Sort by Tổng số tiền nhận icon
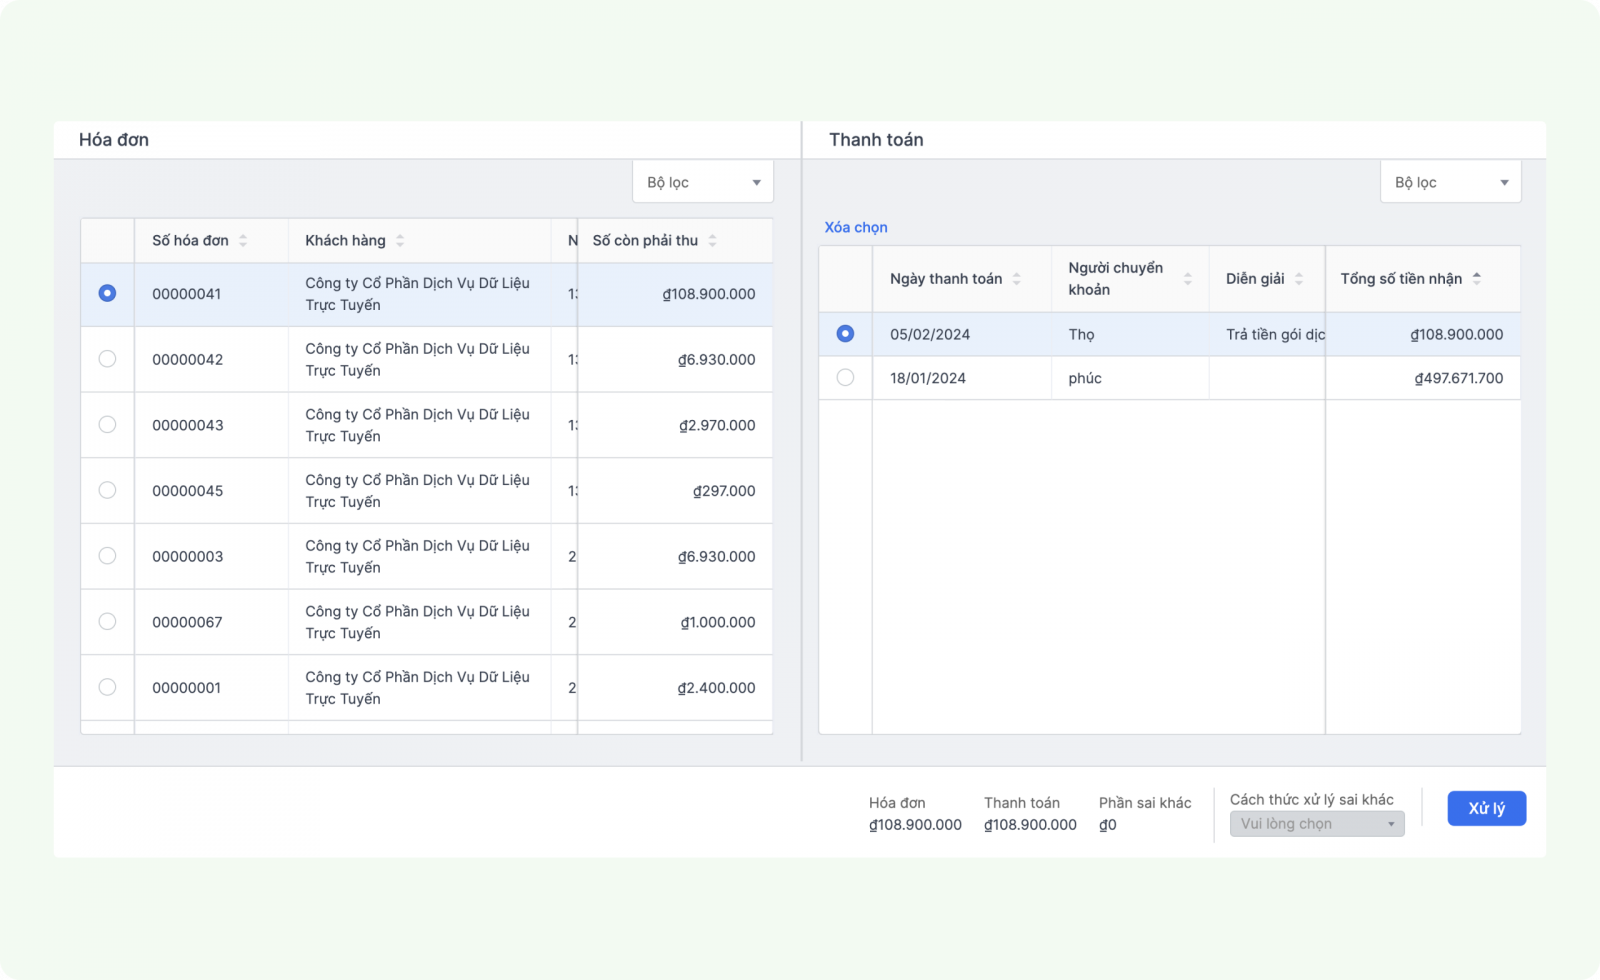1600x980 pixels. pyautogui.click(x=1477, y=279)
